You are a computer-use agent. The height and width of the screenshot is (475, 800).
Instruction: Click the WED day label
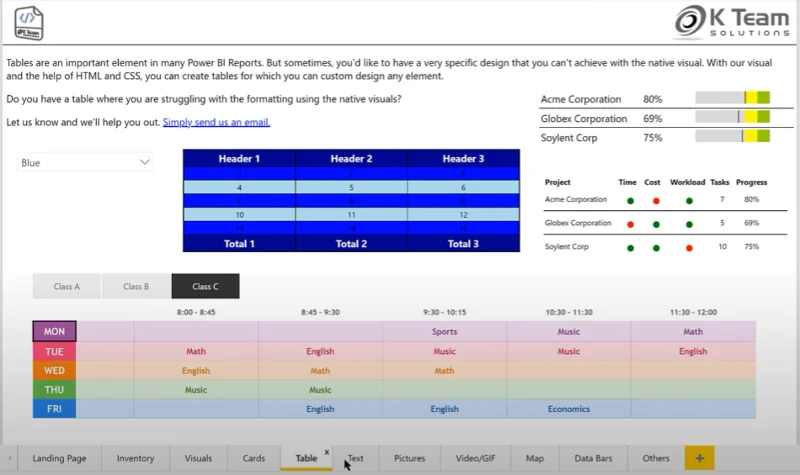pos(55,370)
